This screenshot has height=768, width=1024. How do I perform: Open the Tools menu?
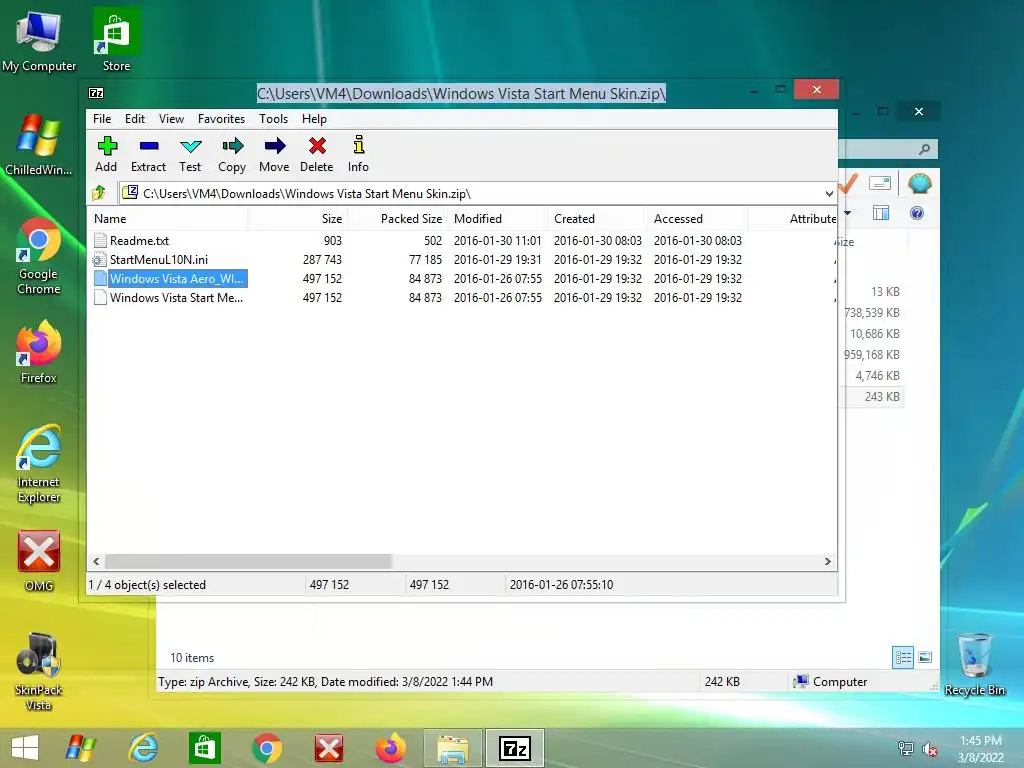(273, 119)
